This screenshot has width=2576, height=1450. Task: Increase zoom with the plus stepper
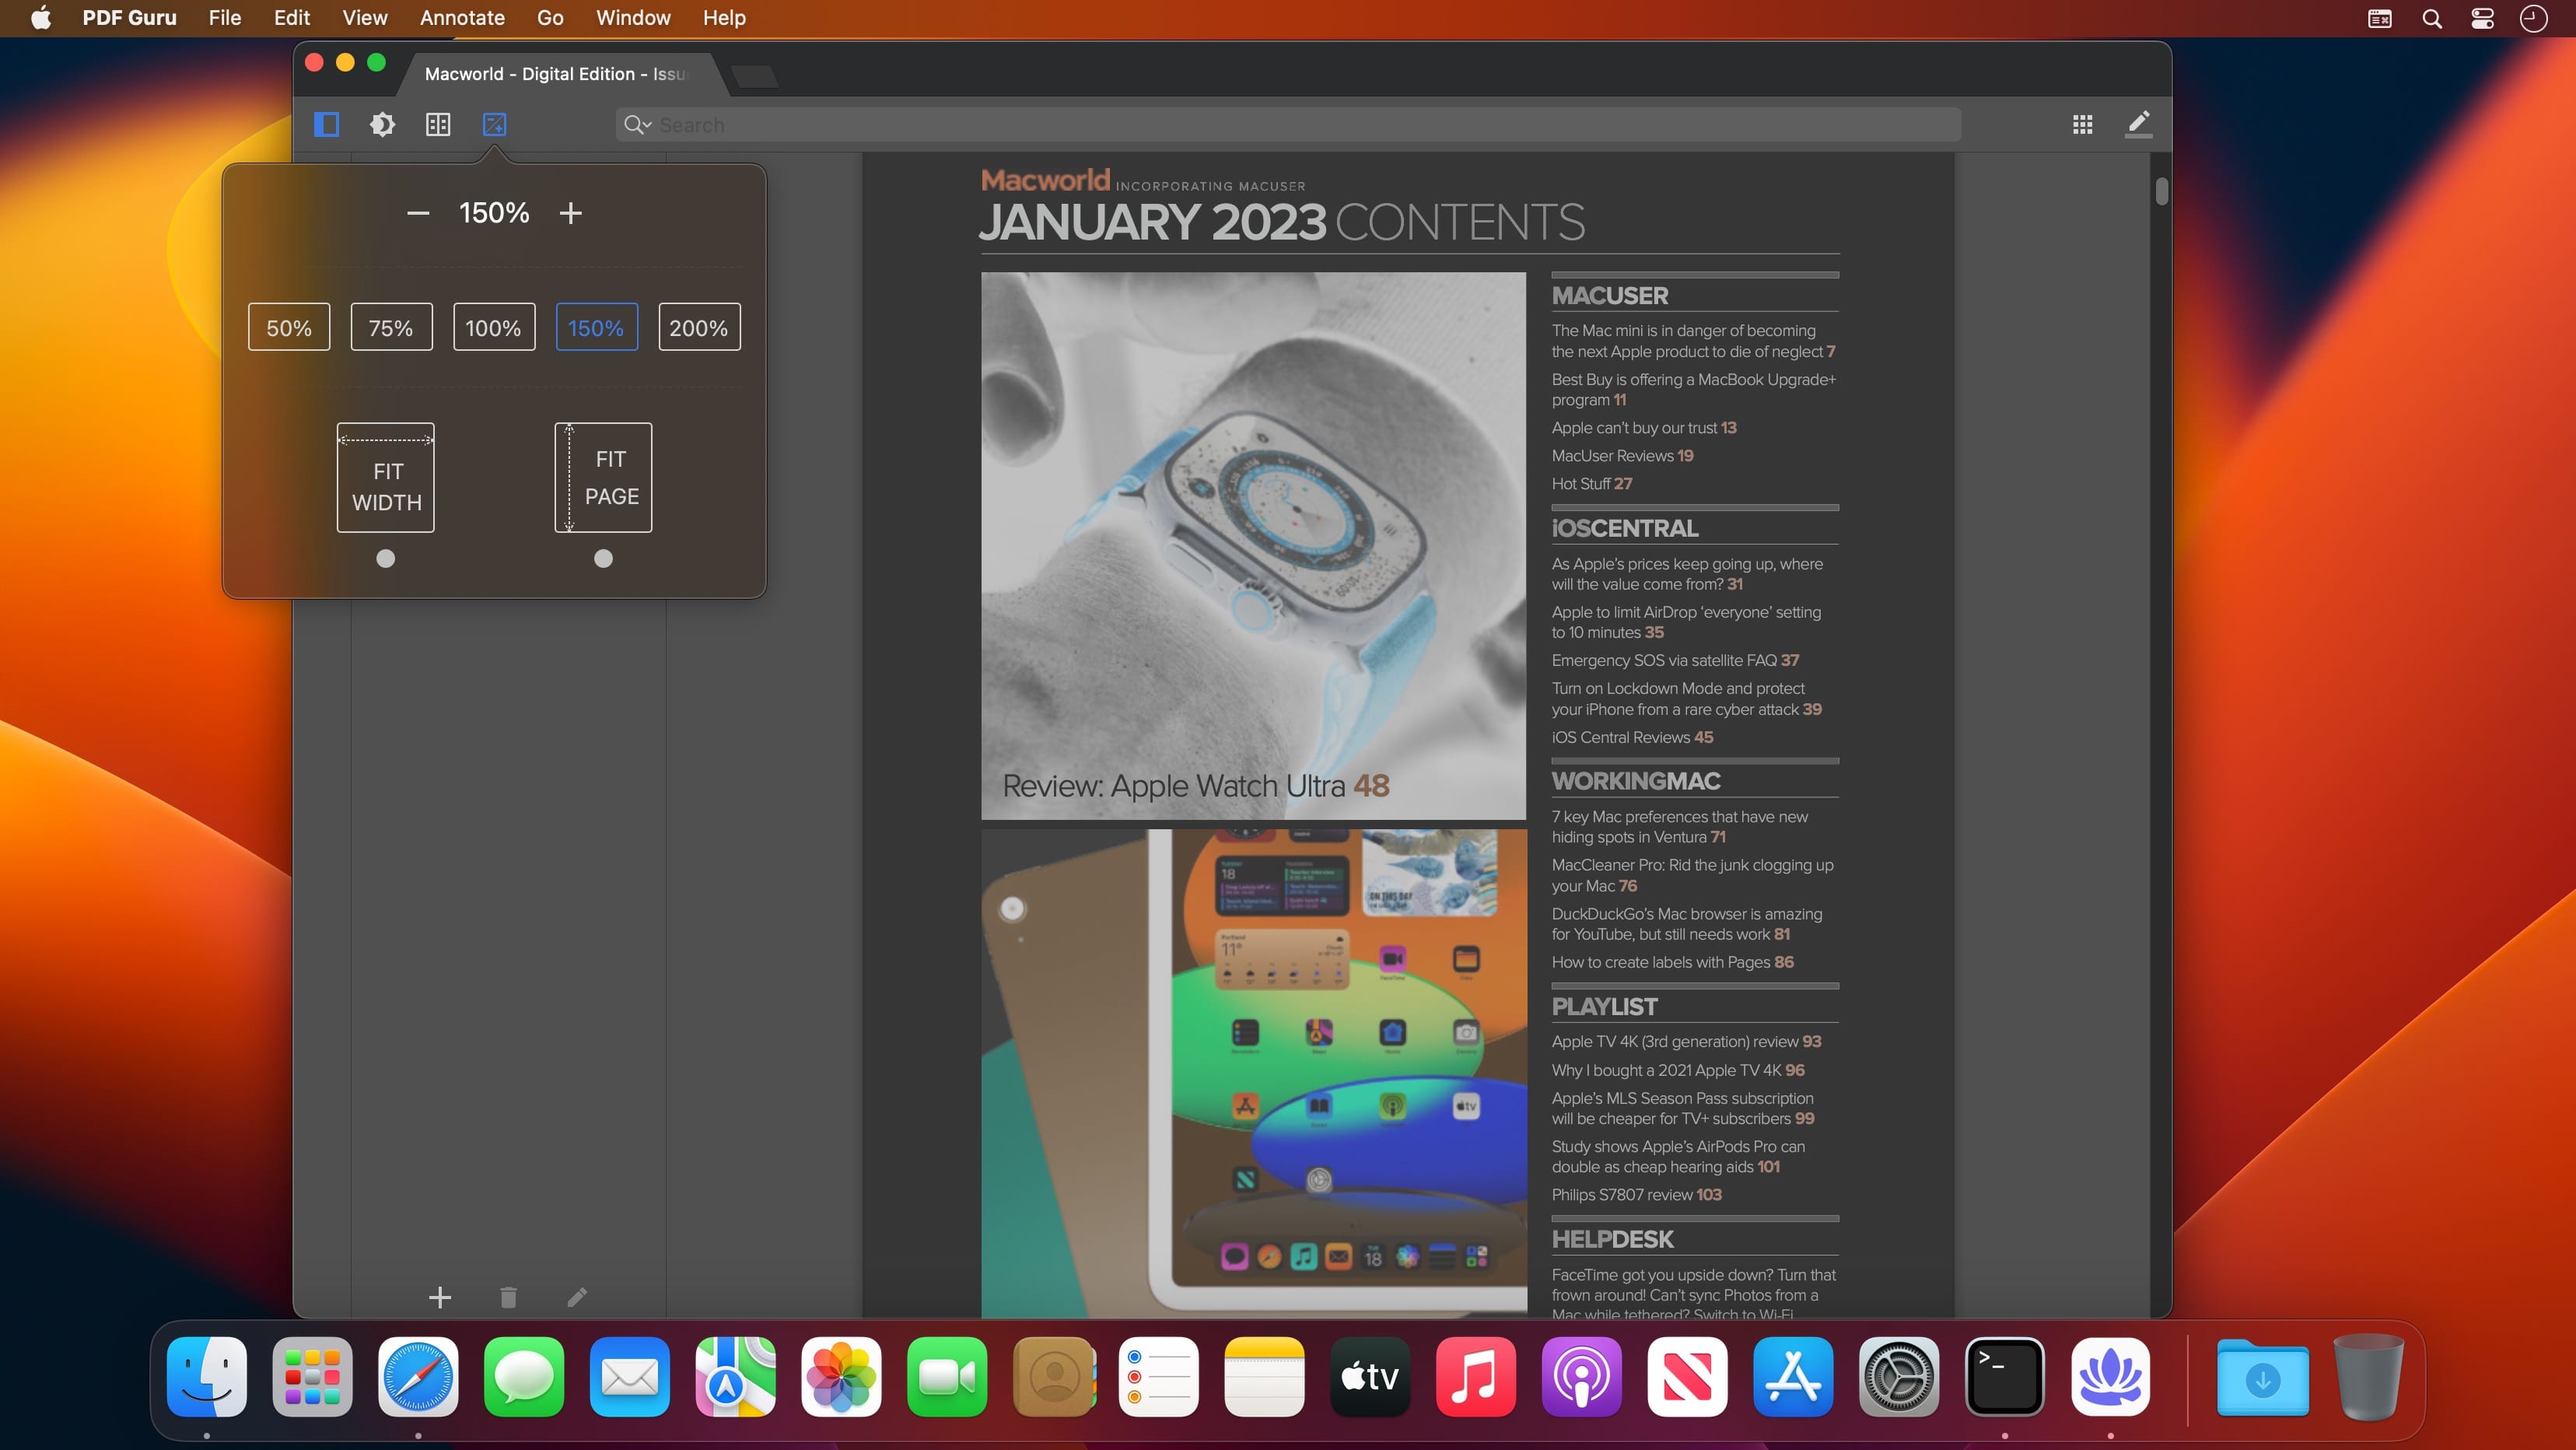click(570, 213)
